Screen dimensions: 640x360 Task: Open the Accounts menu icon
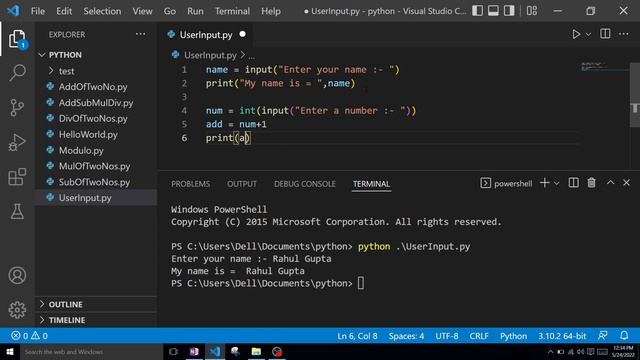point(17,276)
